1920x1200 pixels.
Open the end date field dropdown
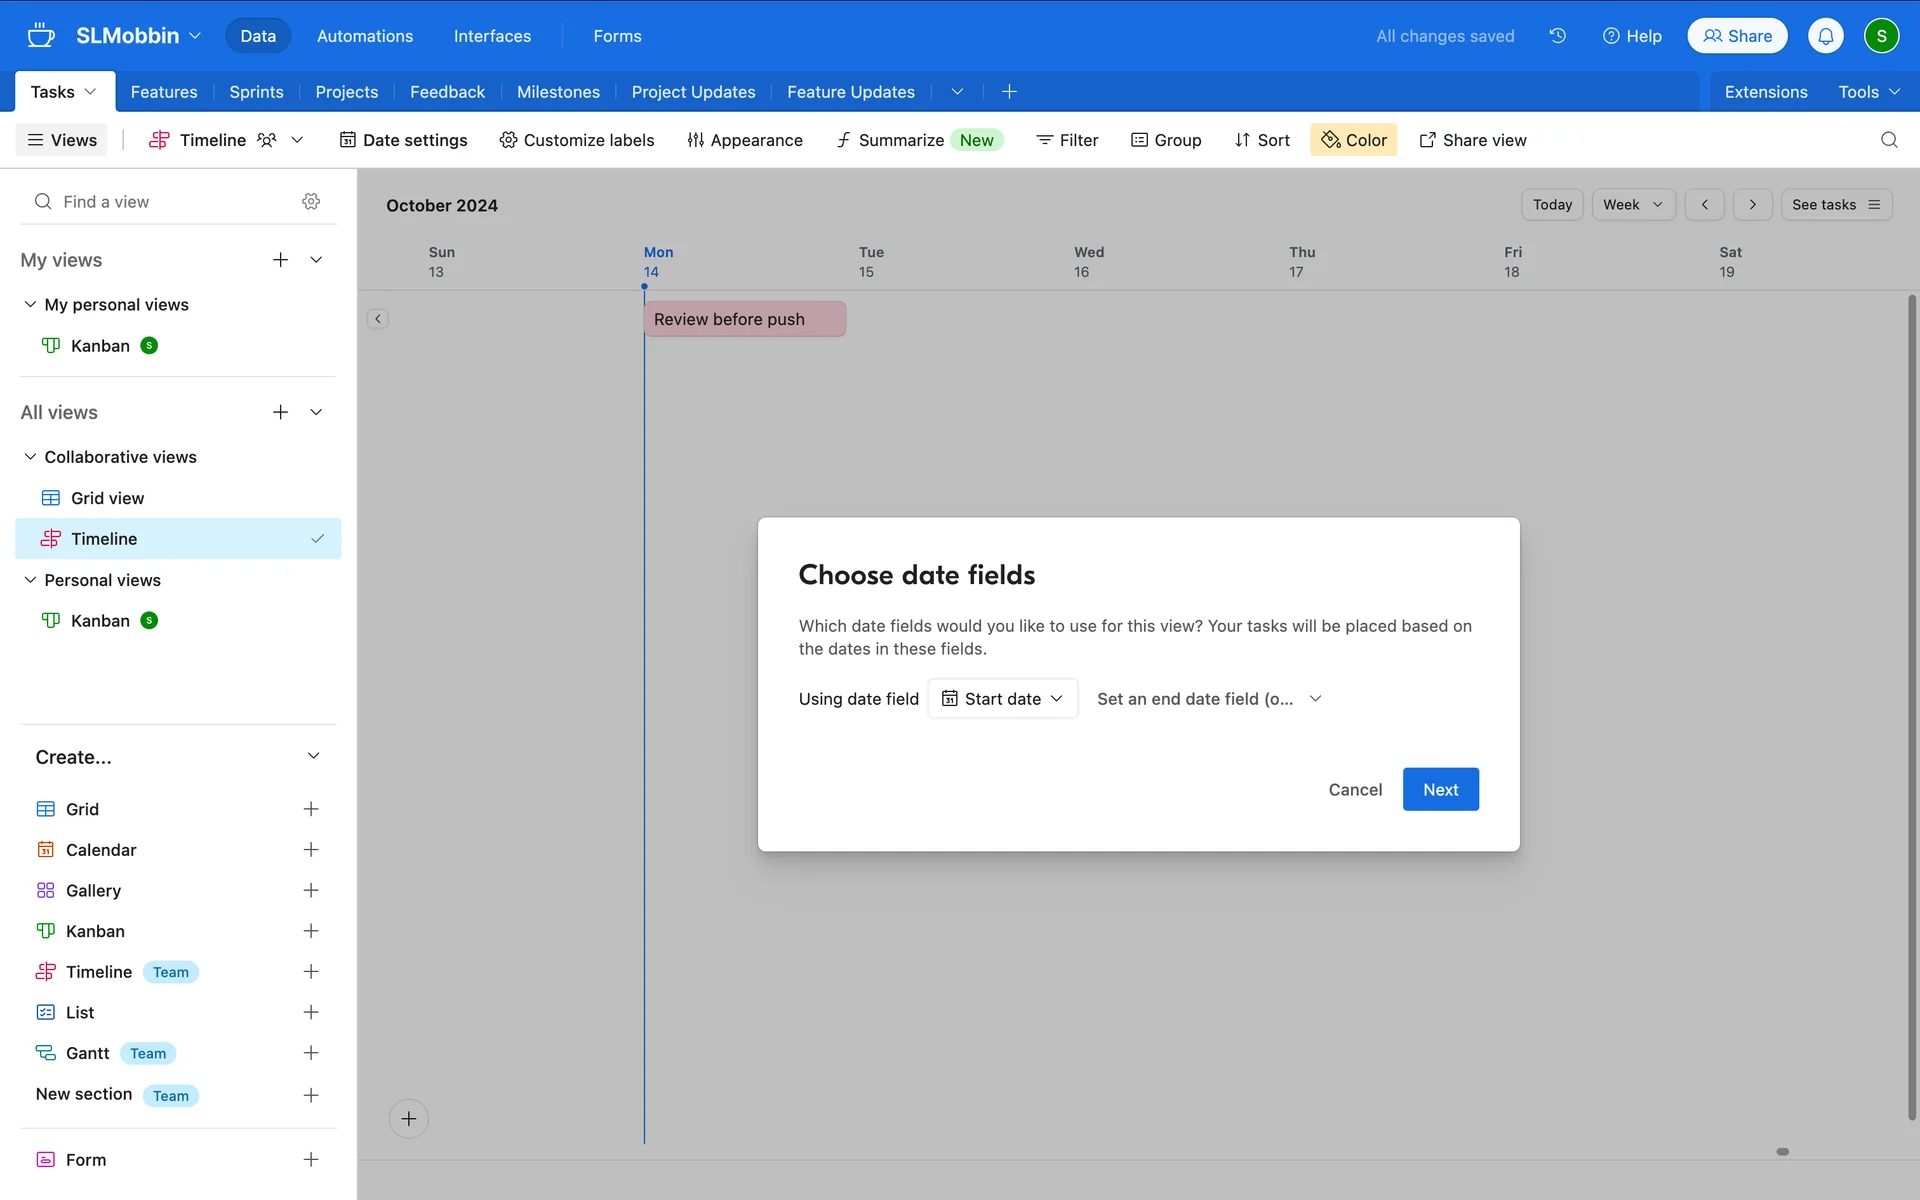[1209, 699]
